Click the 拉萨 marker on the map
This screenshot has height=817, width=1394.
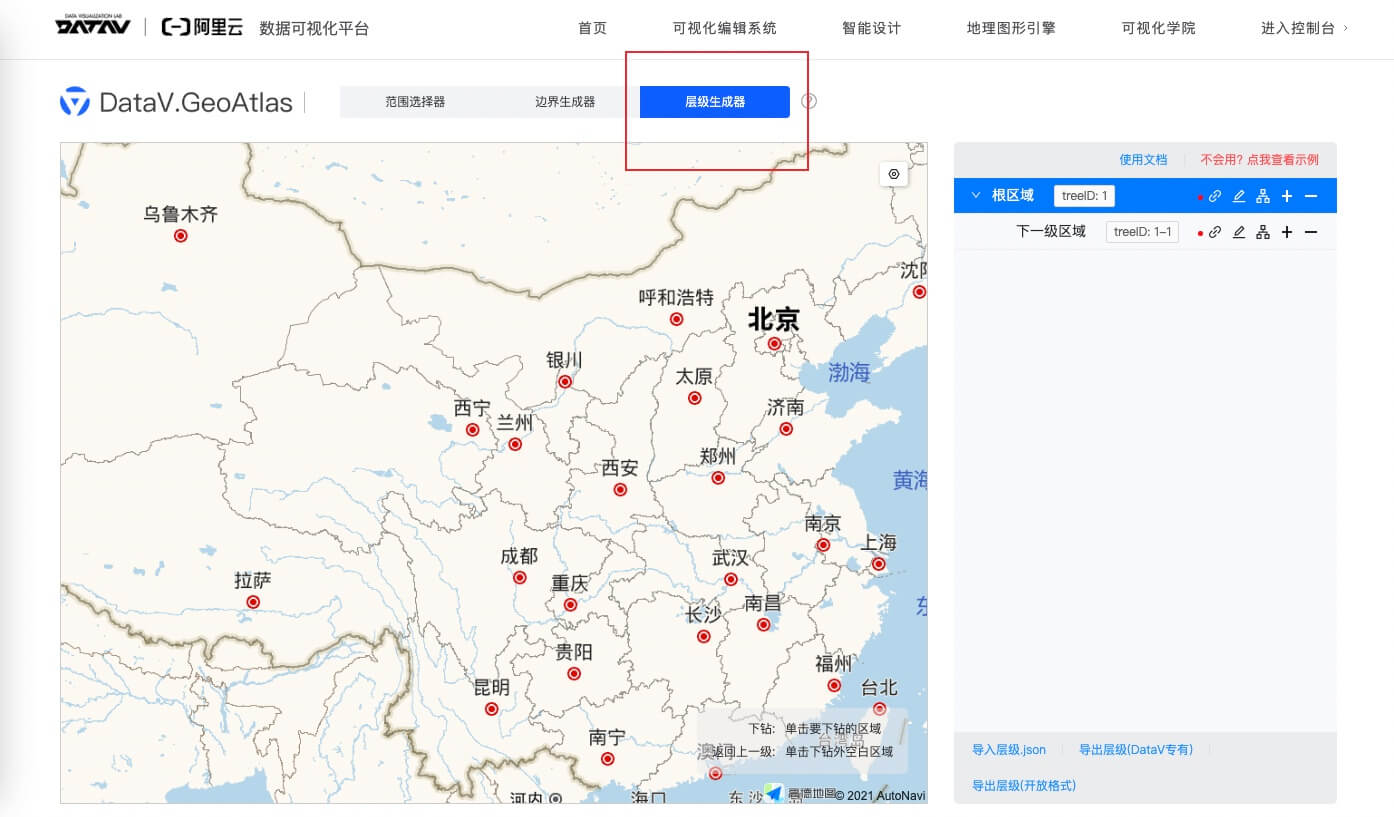tap(253, 602)
